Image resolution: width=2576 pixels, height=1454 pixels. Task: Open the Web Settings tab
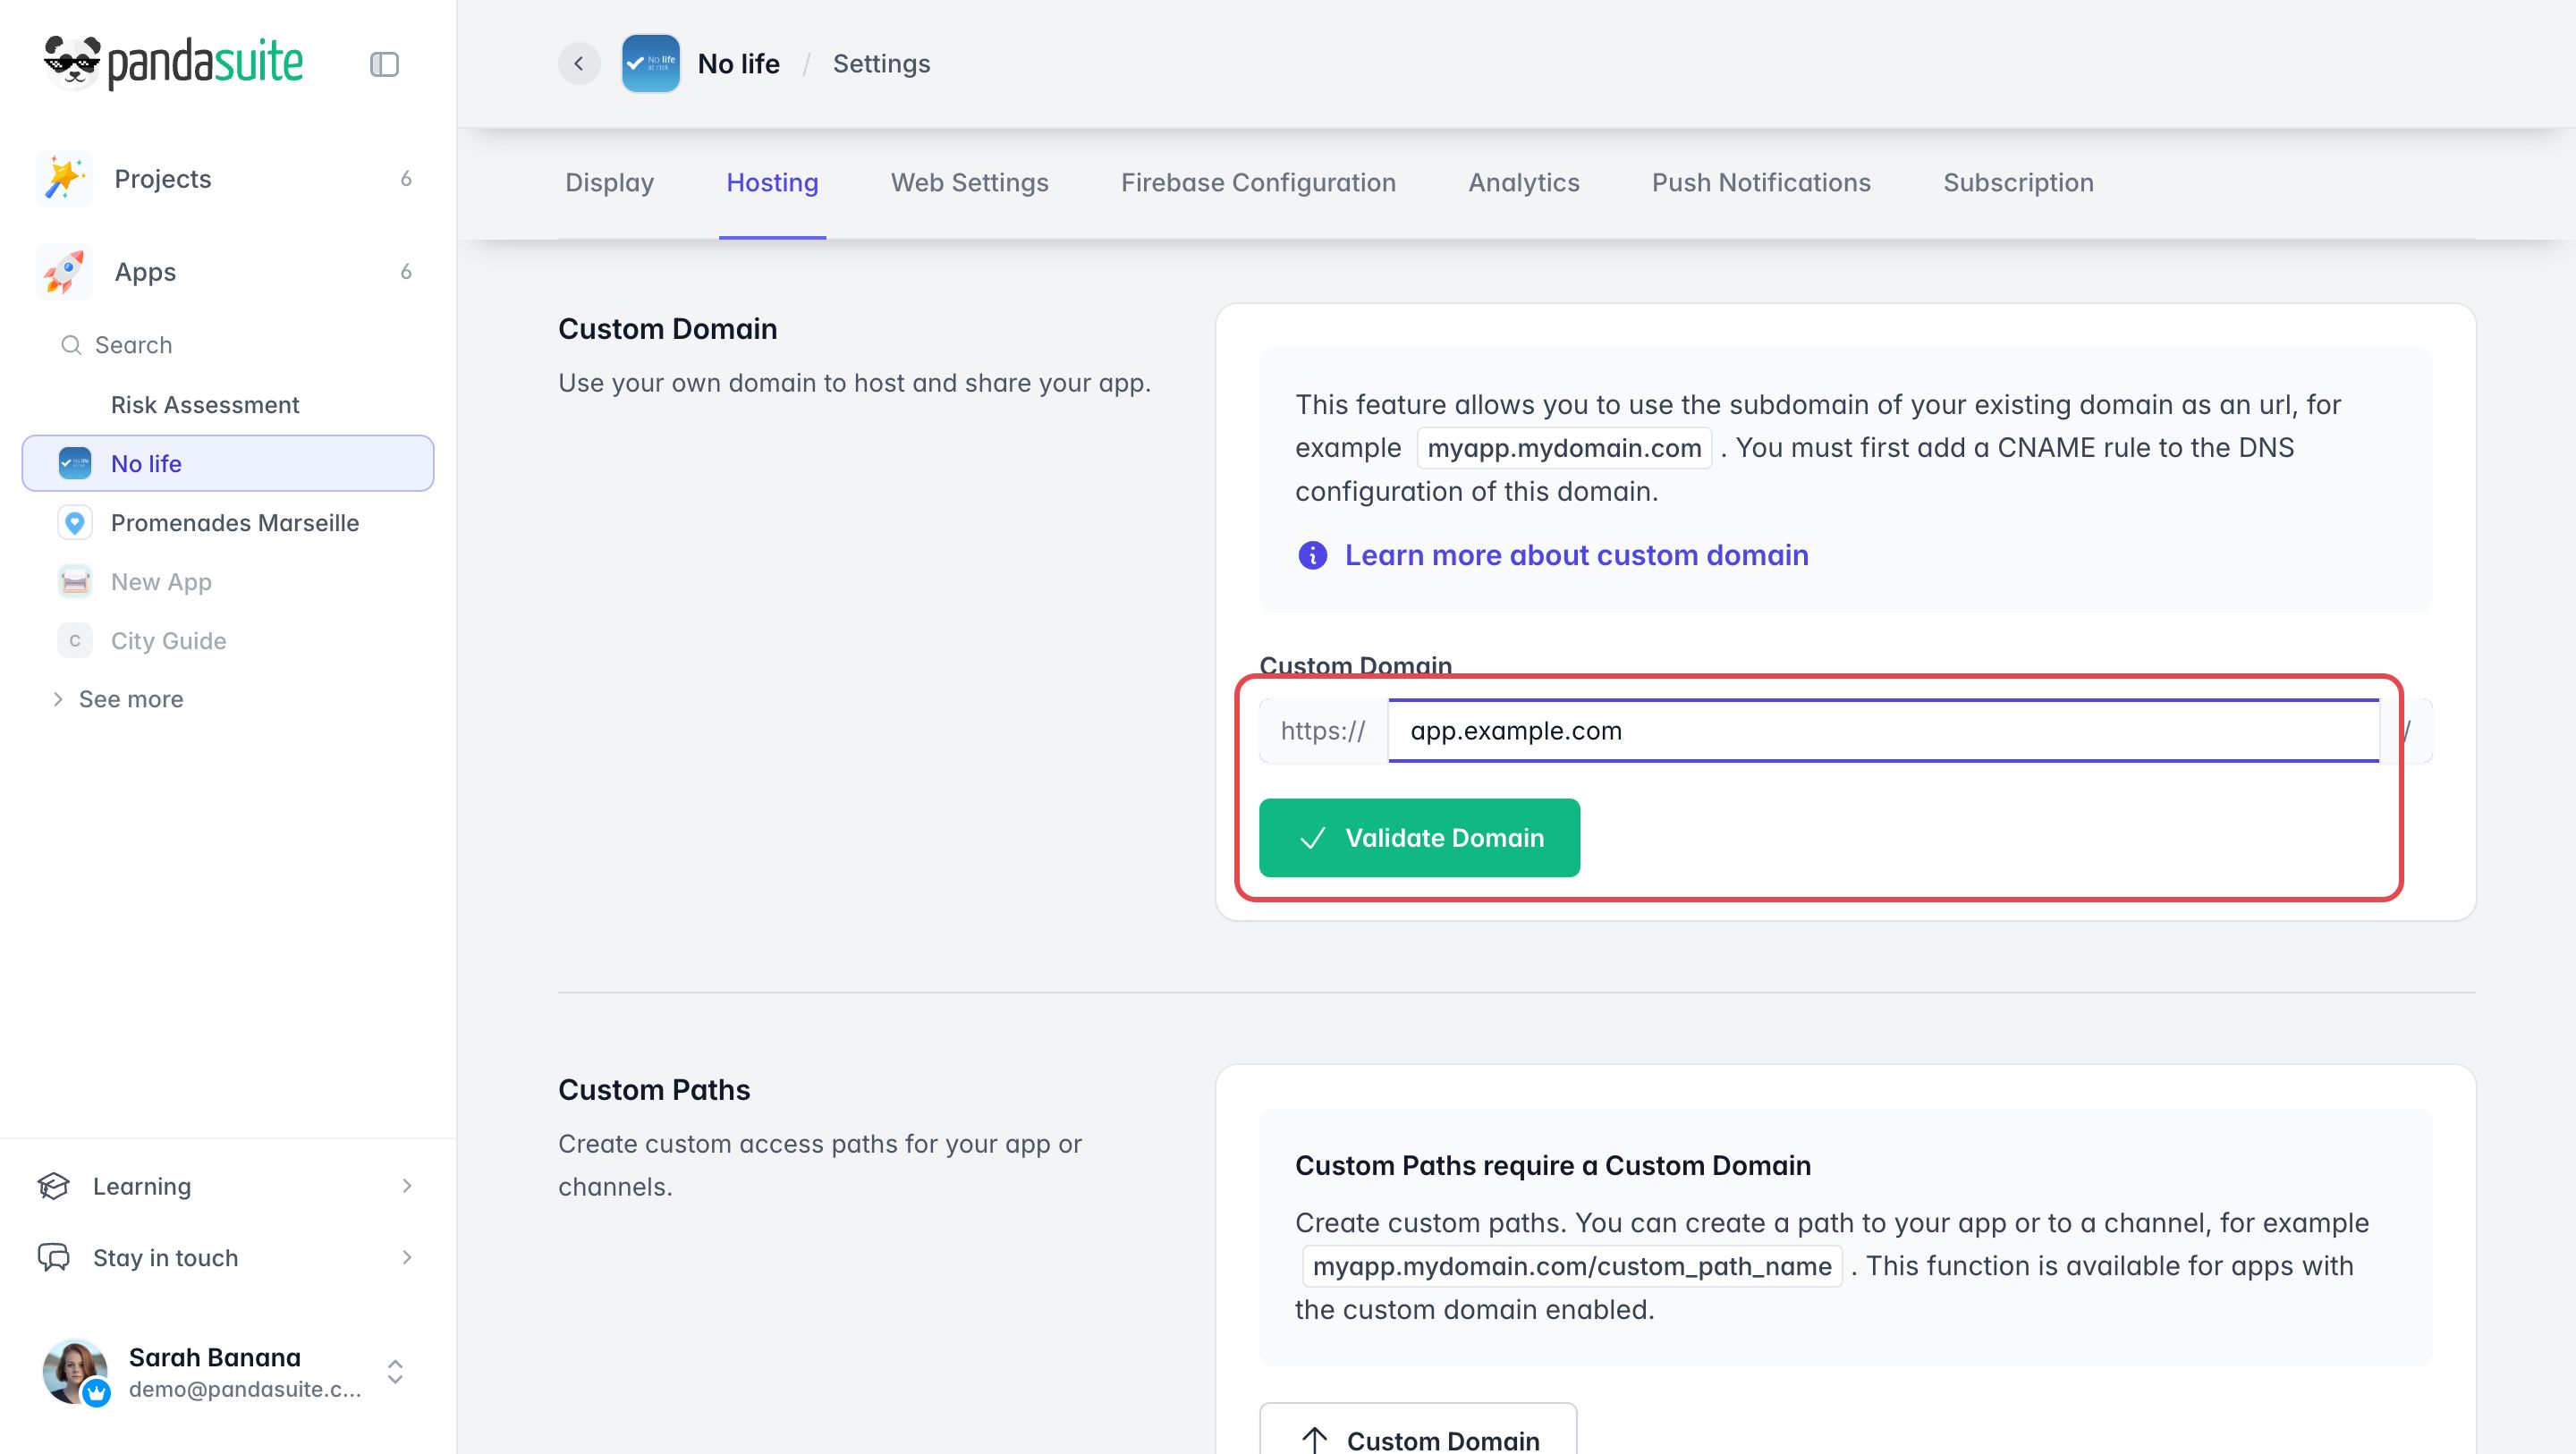click(969, 183)
